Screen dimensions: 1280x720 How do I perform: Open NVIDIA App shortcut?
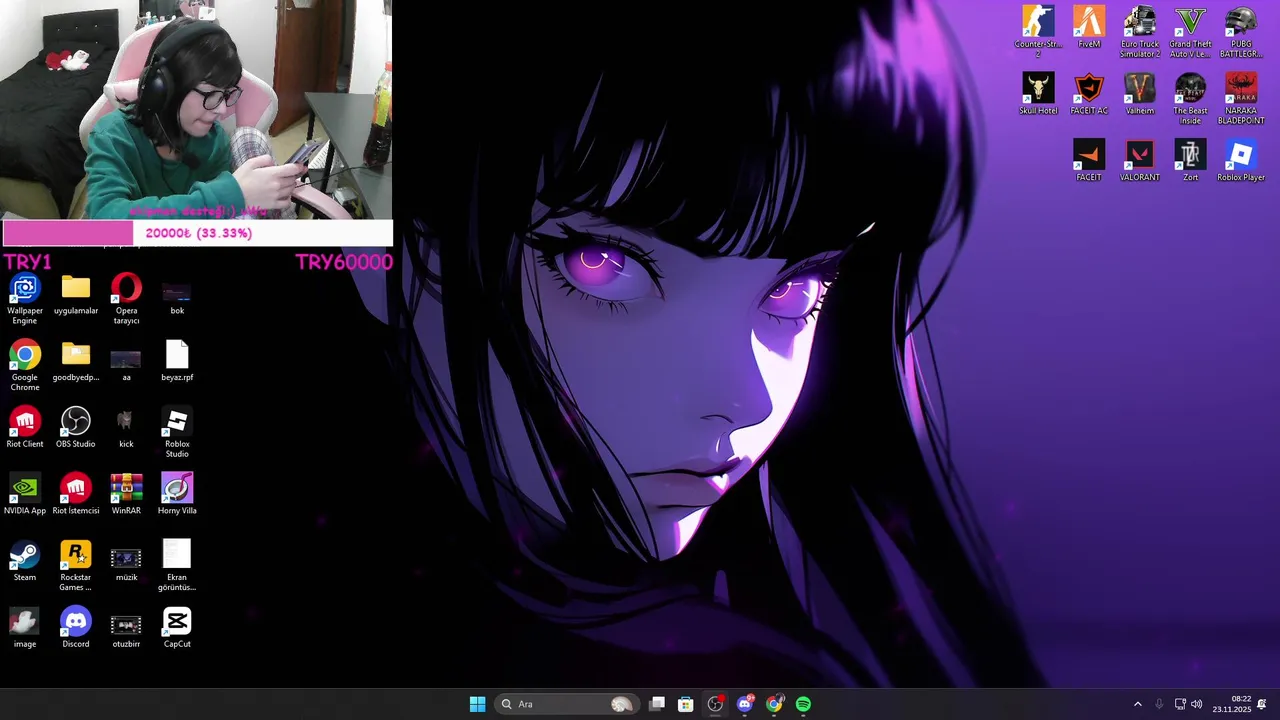[x=25, y=495]
